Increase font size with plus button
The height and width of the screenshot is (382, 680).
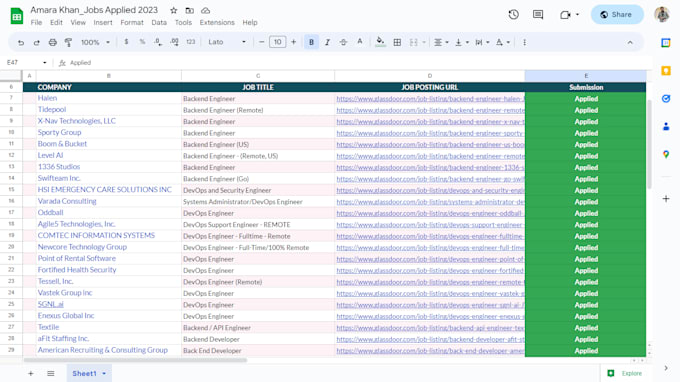pos(294,42)
